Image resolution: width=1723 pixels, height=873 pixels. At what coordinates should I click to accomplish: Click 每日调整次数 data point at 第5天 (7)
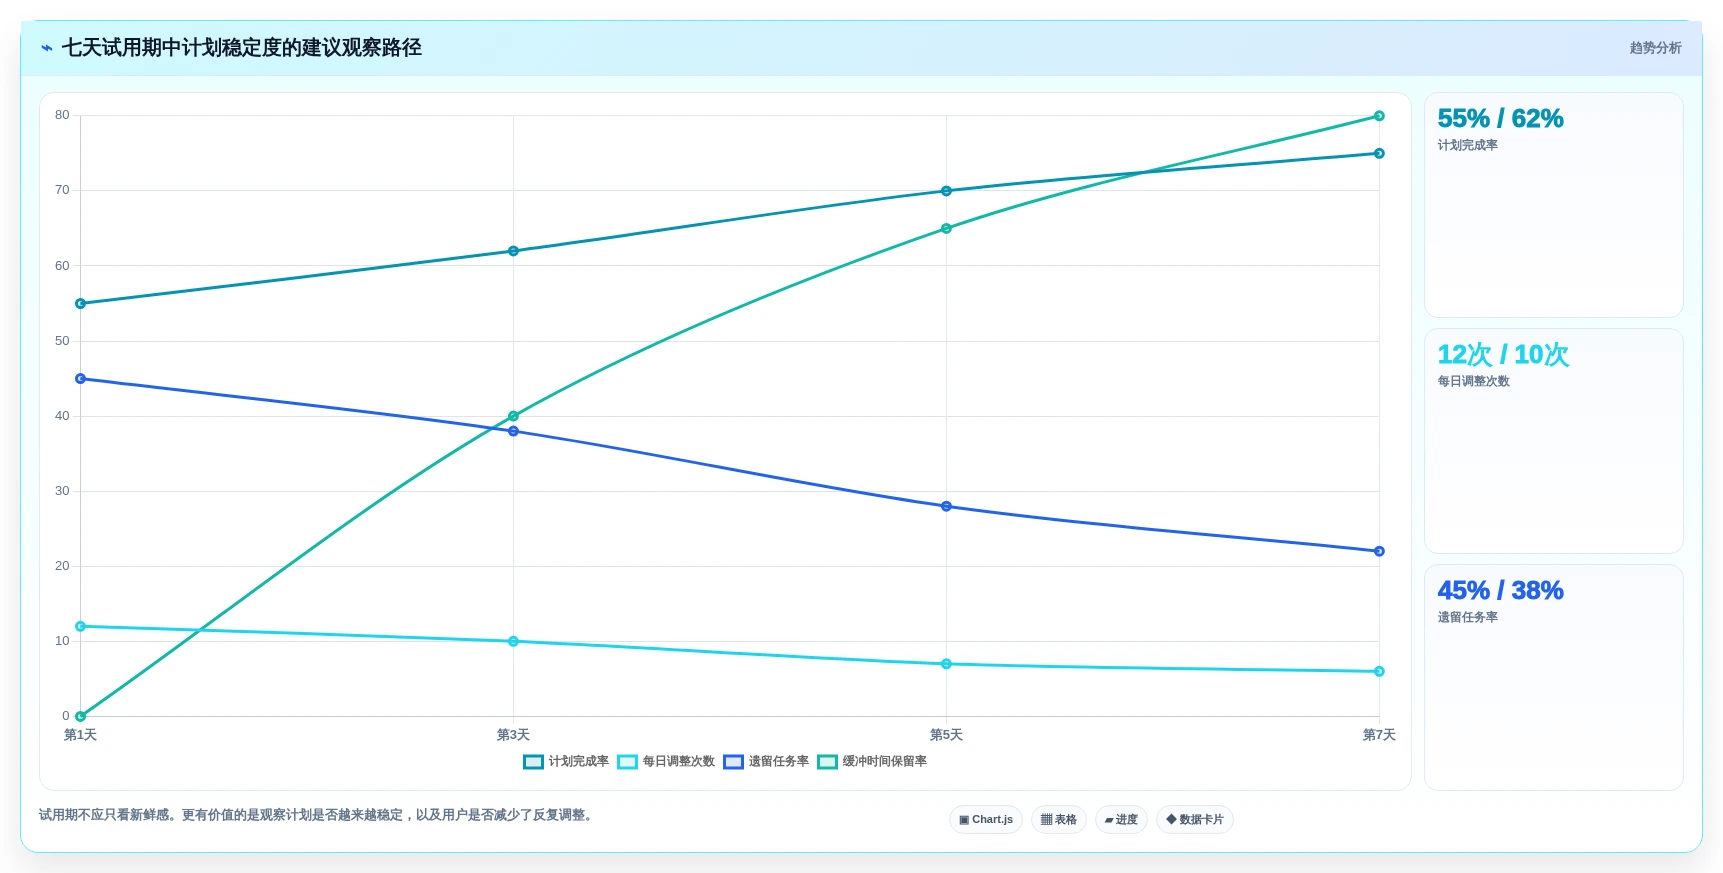pos(946,664)
